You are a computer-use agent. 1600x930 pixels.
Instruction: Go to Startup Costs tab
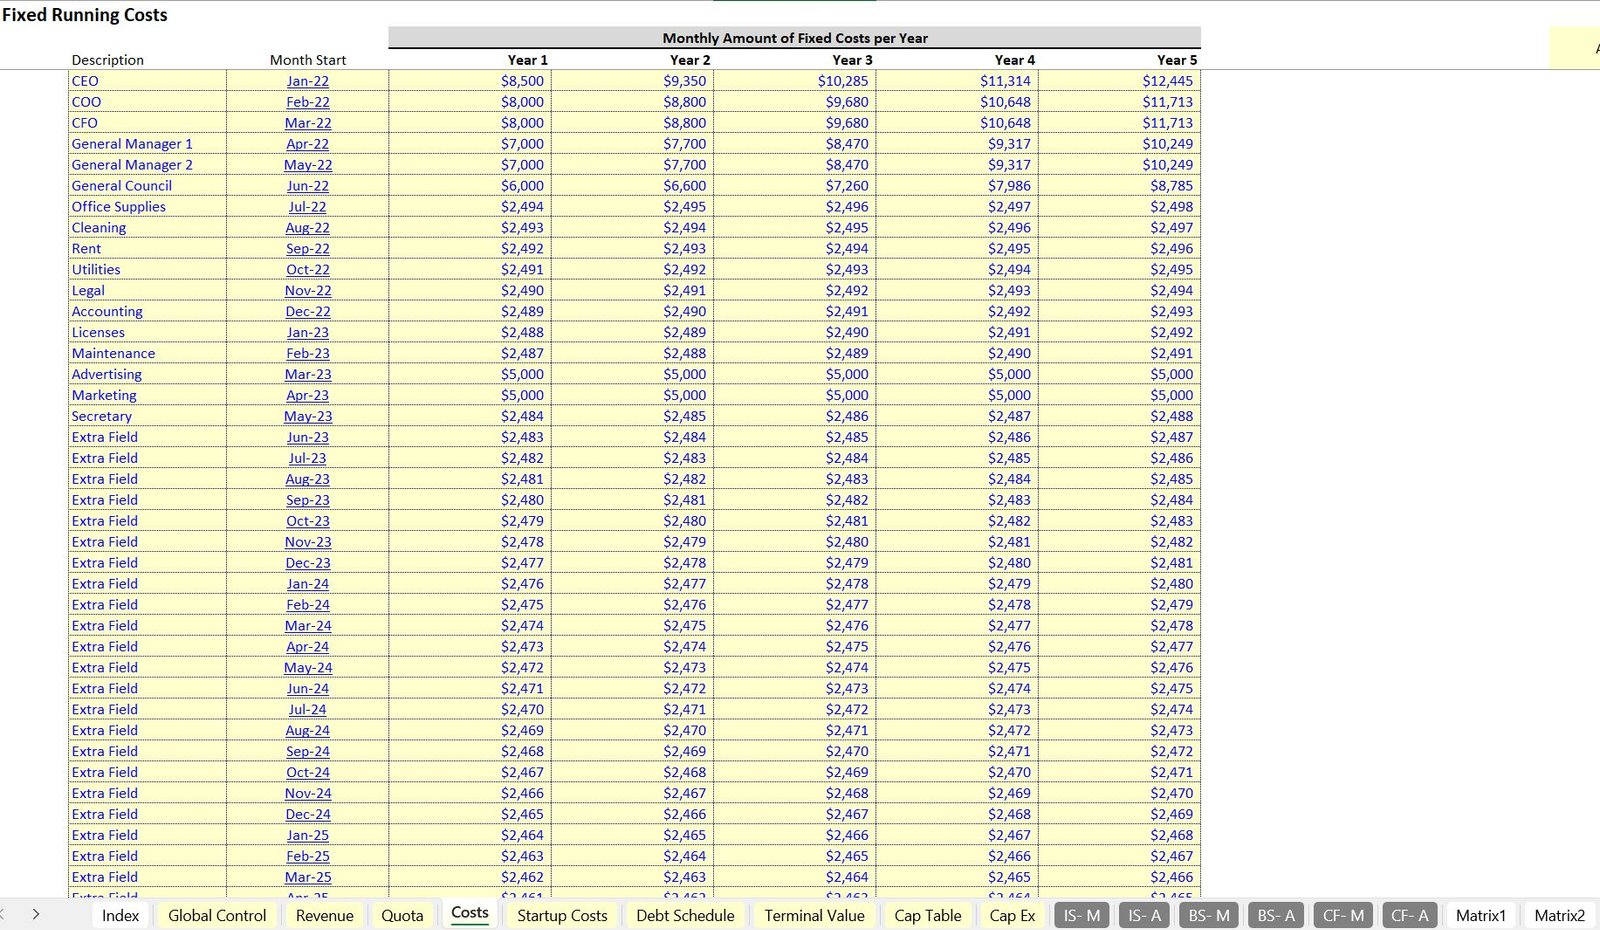pyautogui.click(x=562, y=915)
